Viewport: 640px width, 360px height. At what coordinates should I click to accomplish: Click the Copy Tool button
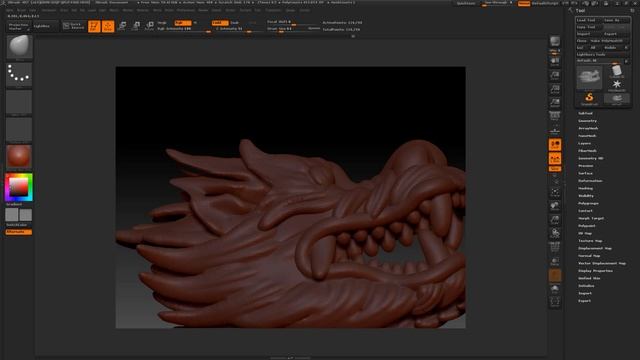coord(589,27)
